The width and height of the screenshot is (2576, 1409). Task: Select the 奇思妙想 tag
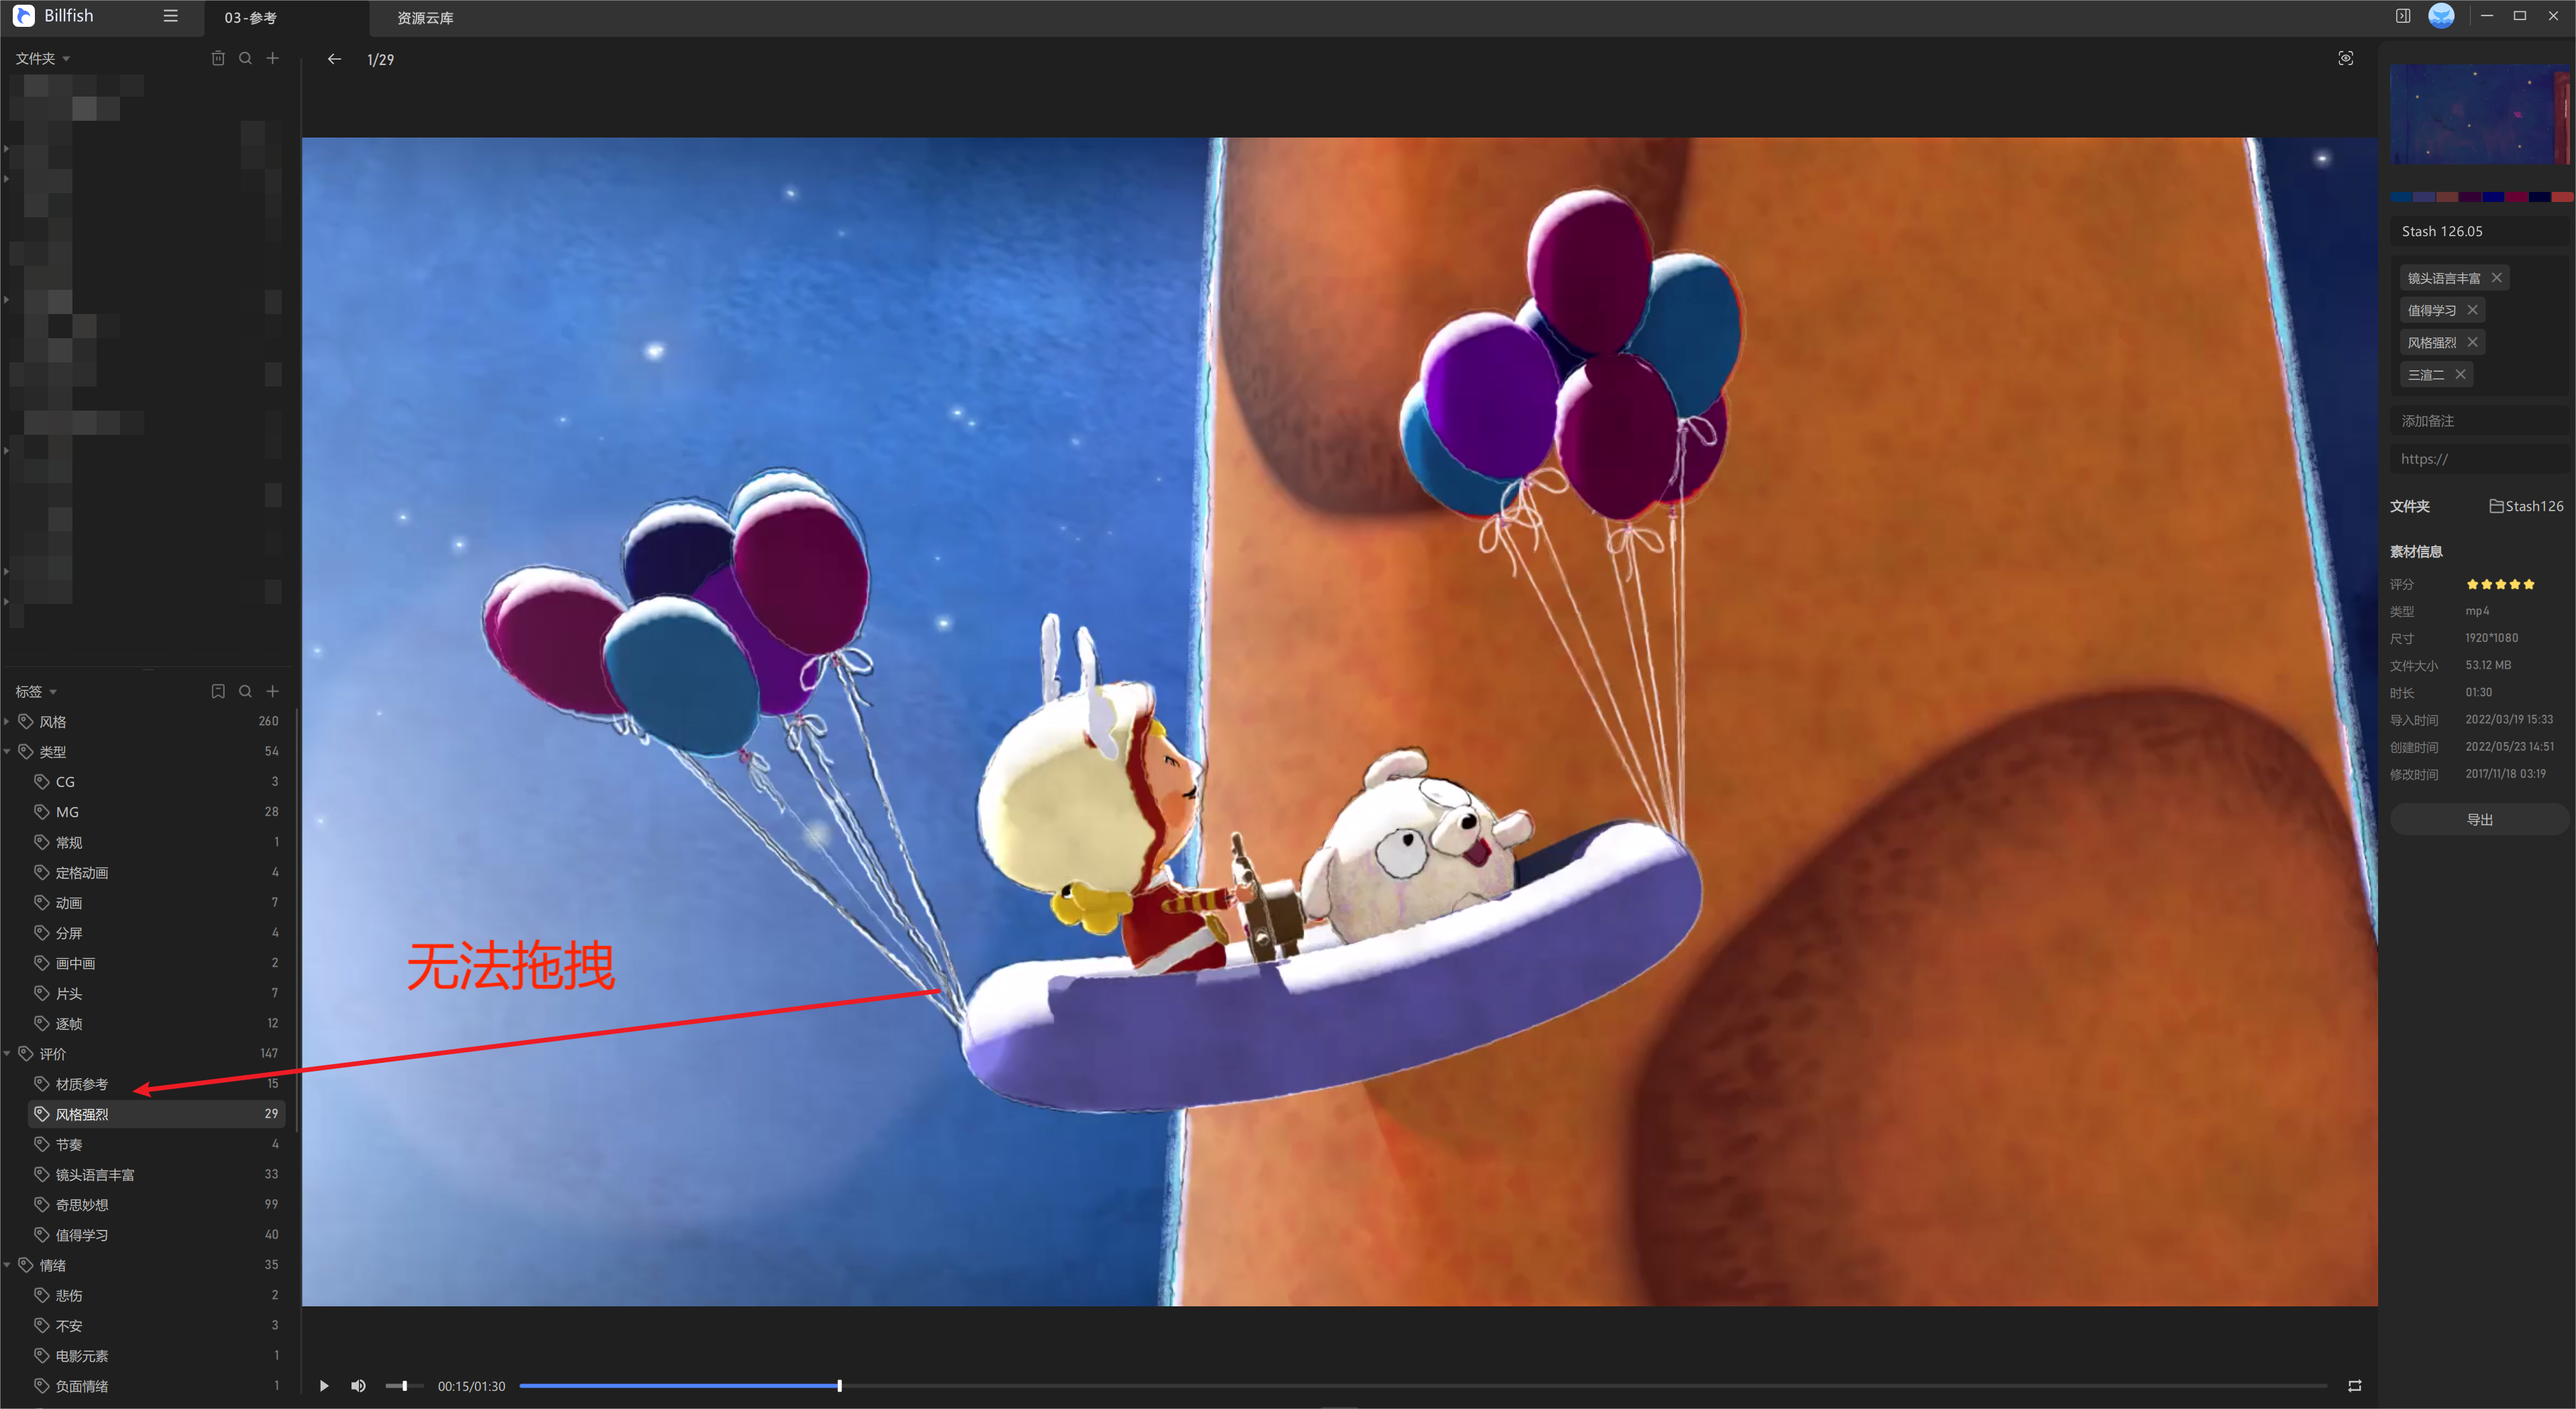[x=157, y=1204]
